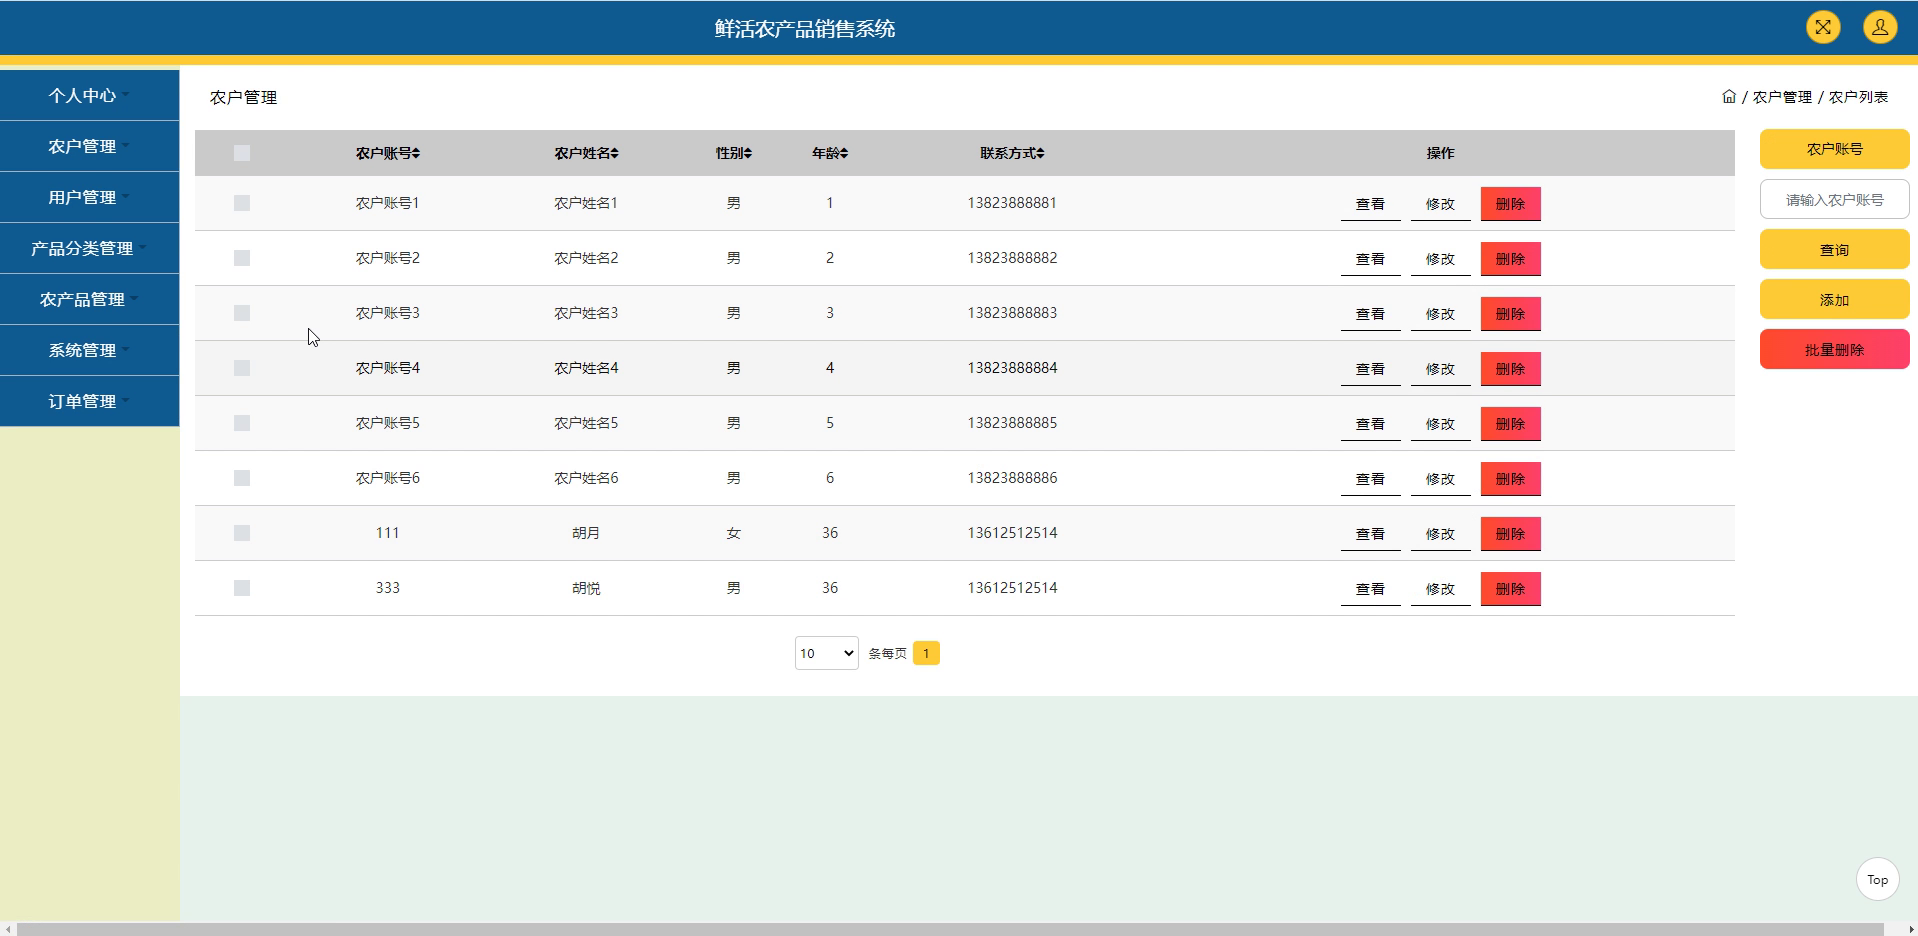The width and height of the screenshot is (1918, 936).
Task: Expand the 系统管理 sidebar menu
Action: [x=90, y=350]
